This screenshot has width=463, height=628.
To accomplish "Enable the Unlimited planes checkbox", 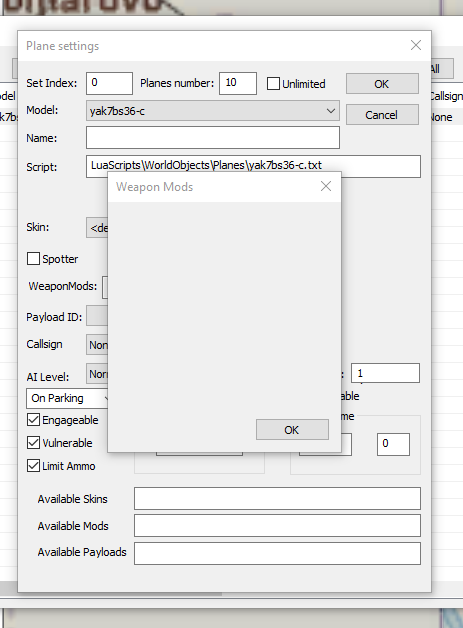I will point(273,84).
